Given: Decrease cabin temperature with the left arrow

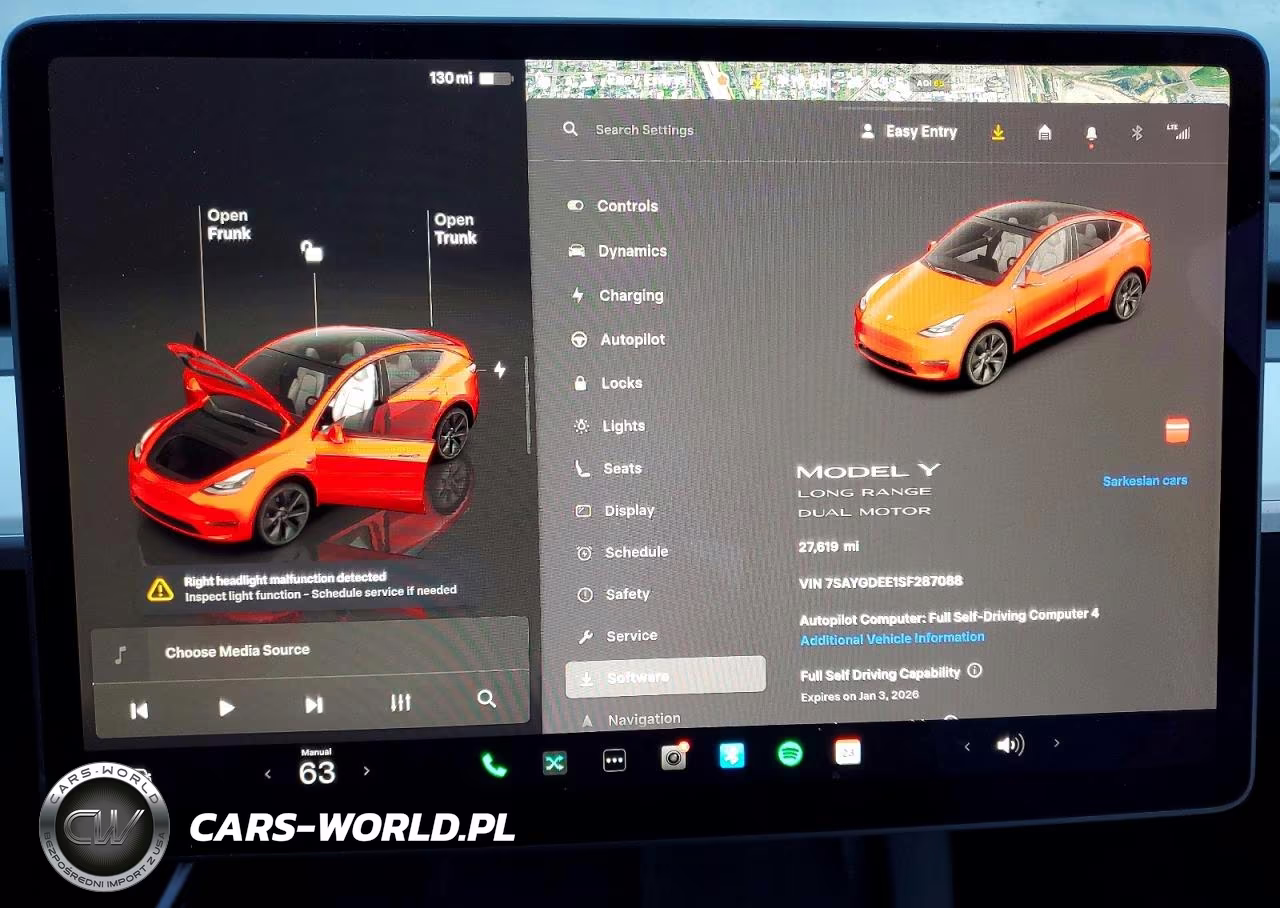Looking at the screenshot, I should pos(268,773).
